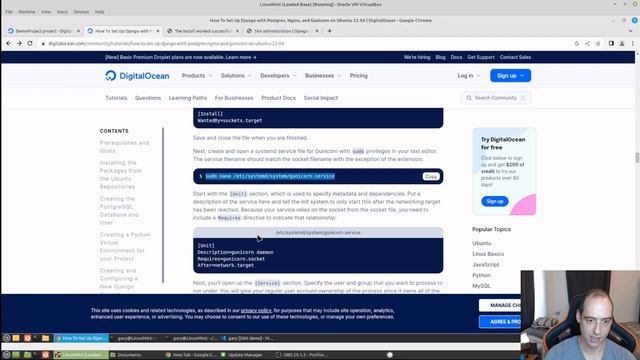Click the browser address bar URL
The height and width of the screenshot is (360, 640).
[x=166, y=44]
